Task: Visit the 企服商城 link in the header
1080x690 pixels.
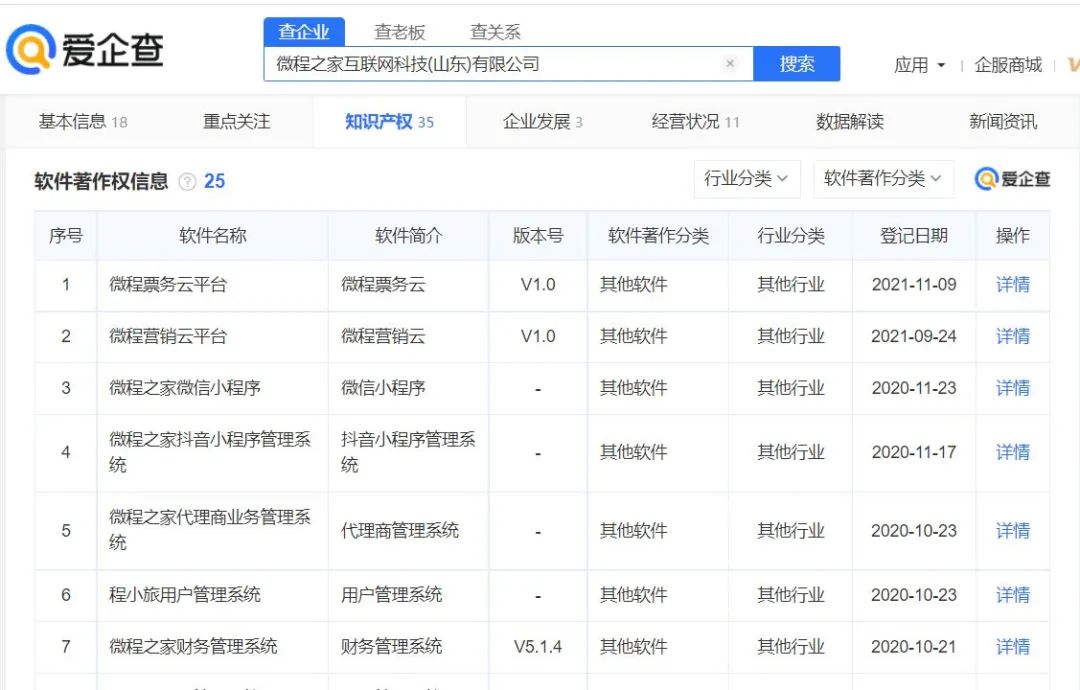Action: point(1007,64)
